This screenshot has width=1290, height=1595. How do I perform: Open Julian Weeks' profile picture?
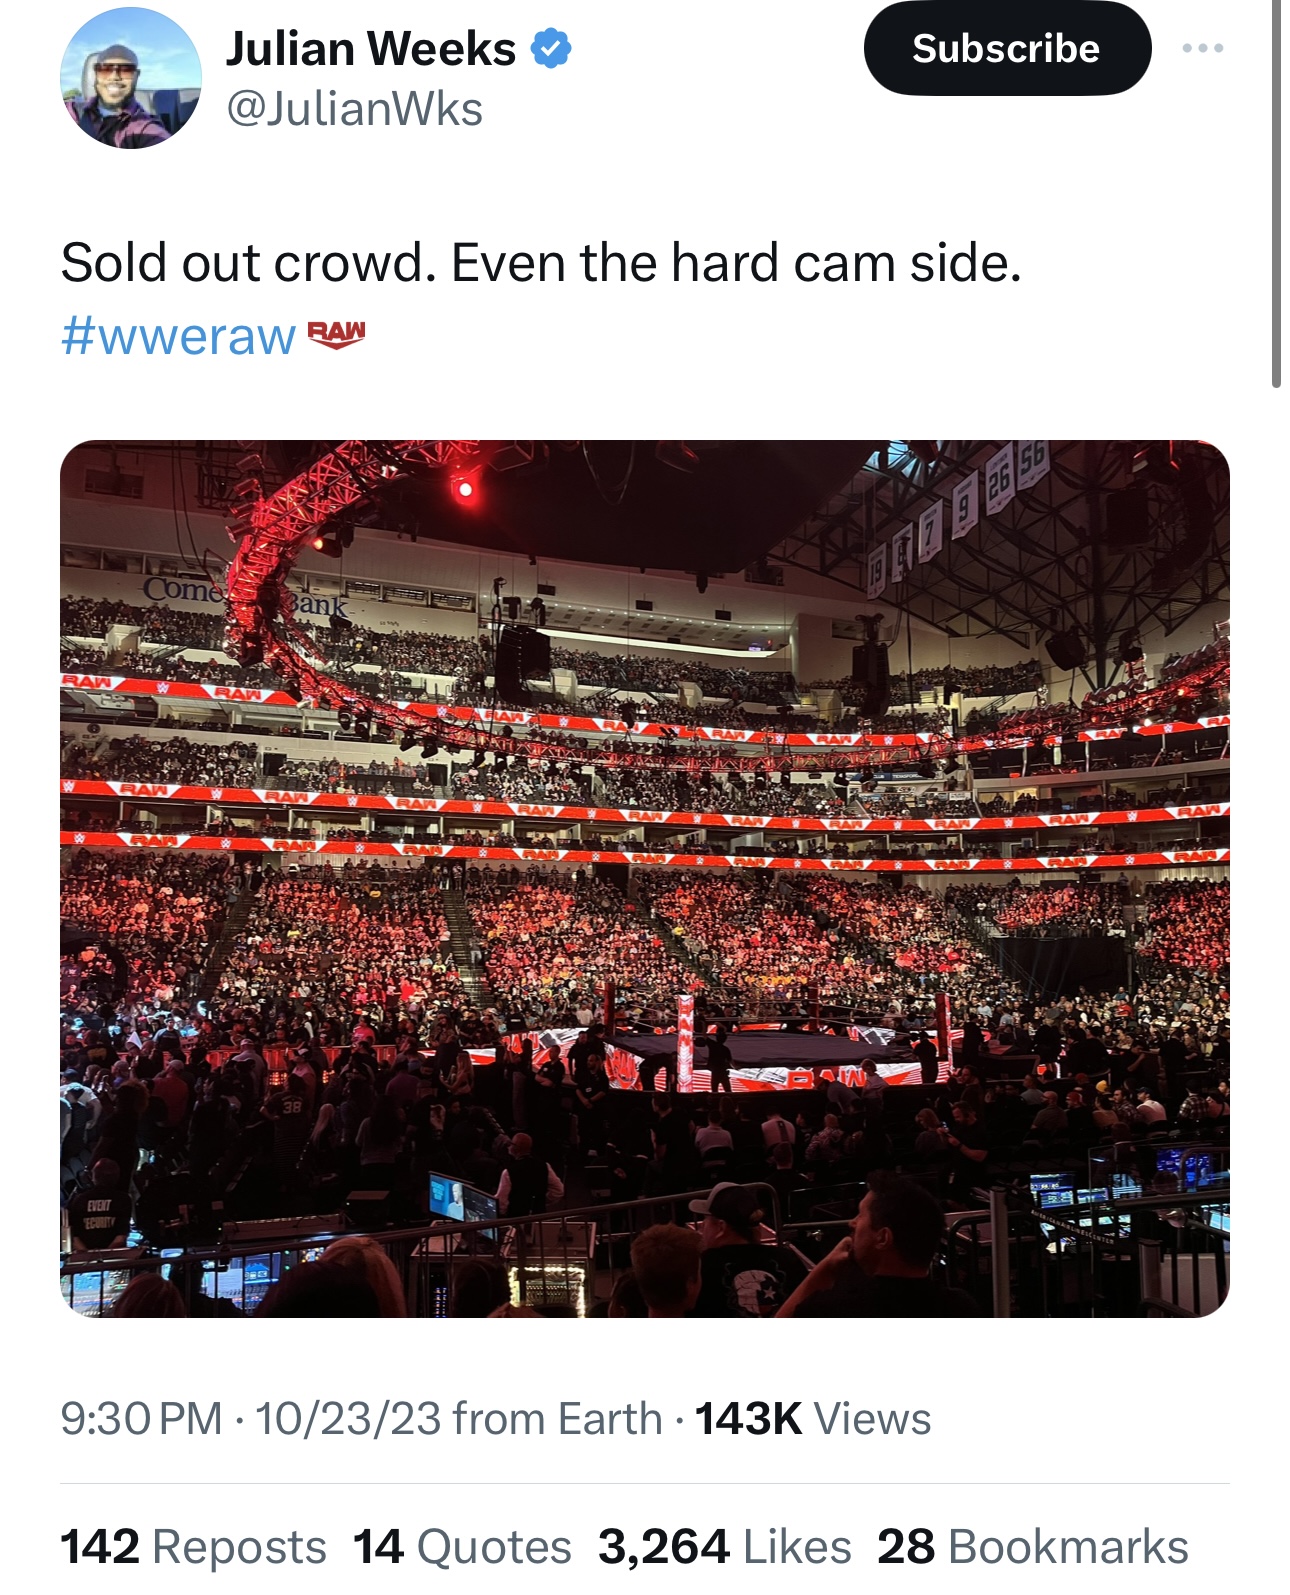point(131,79)
